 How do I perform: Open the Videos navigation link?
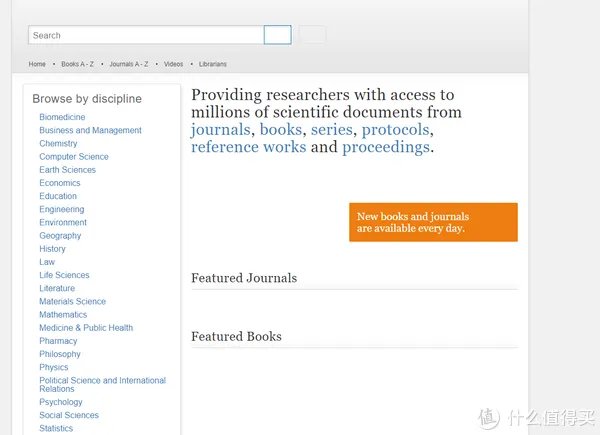173,64
